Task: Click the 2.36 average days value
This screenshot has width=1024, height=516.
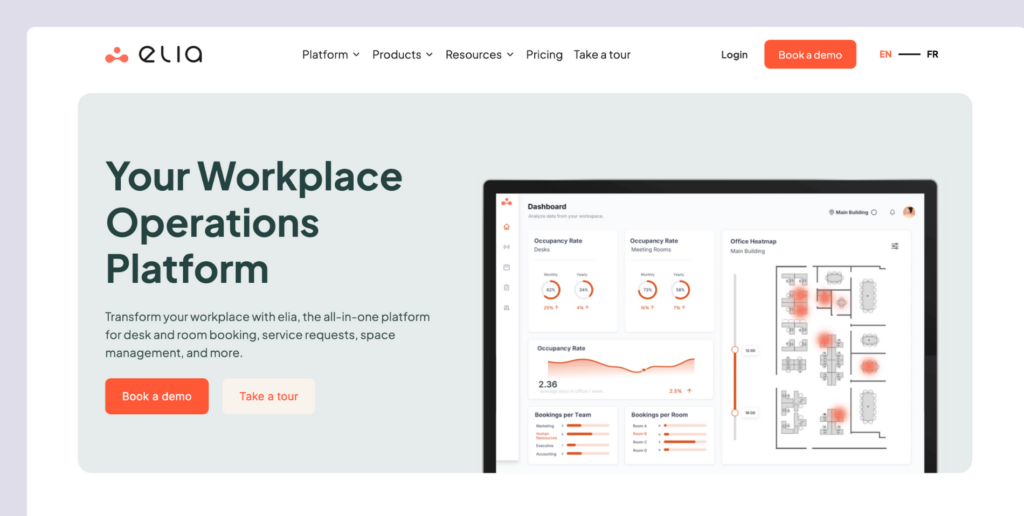Action: (548, 384)
